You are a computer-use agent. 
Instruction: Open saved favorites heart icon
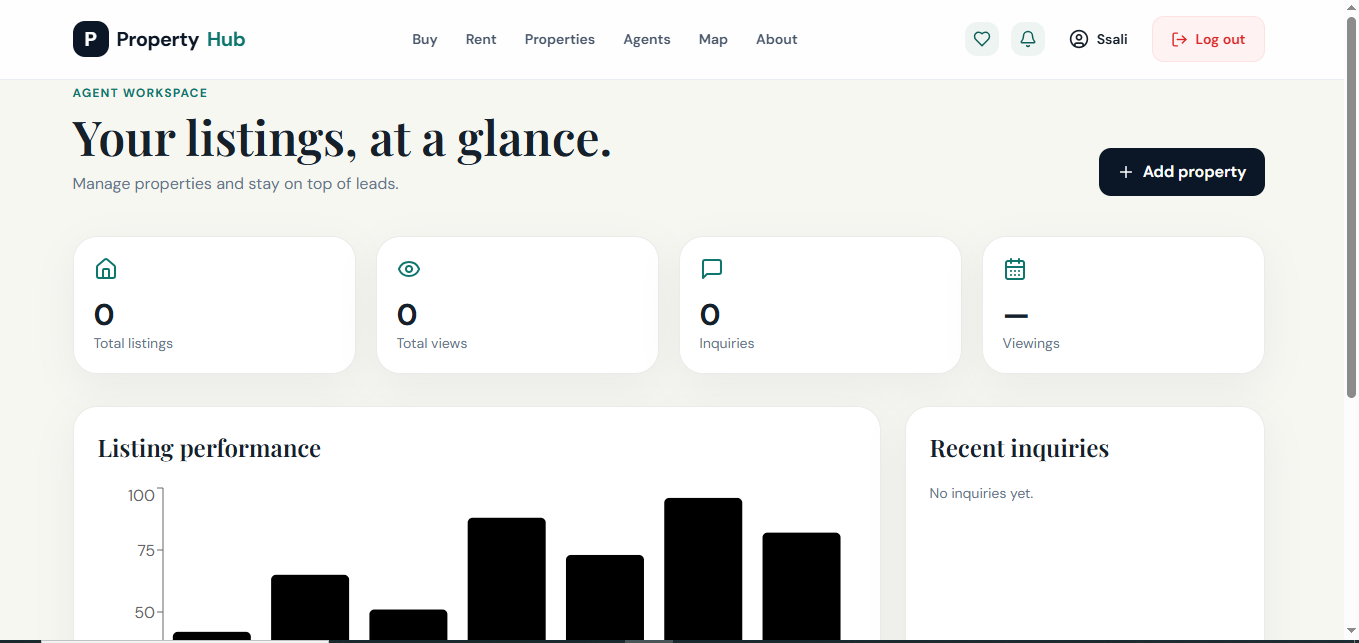point(982,39)
